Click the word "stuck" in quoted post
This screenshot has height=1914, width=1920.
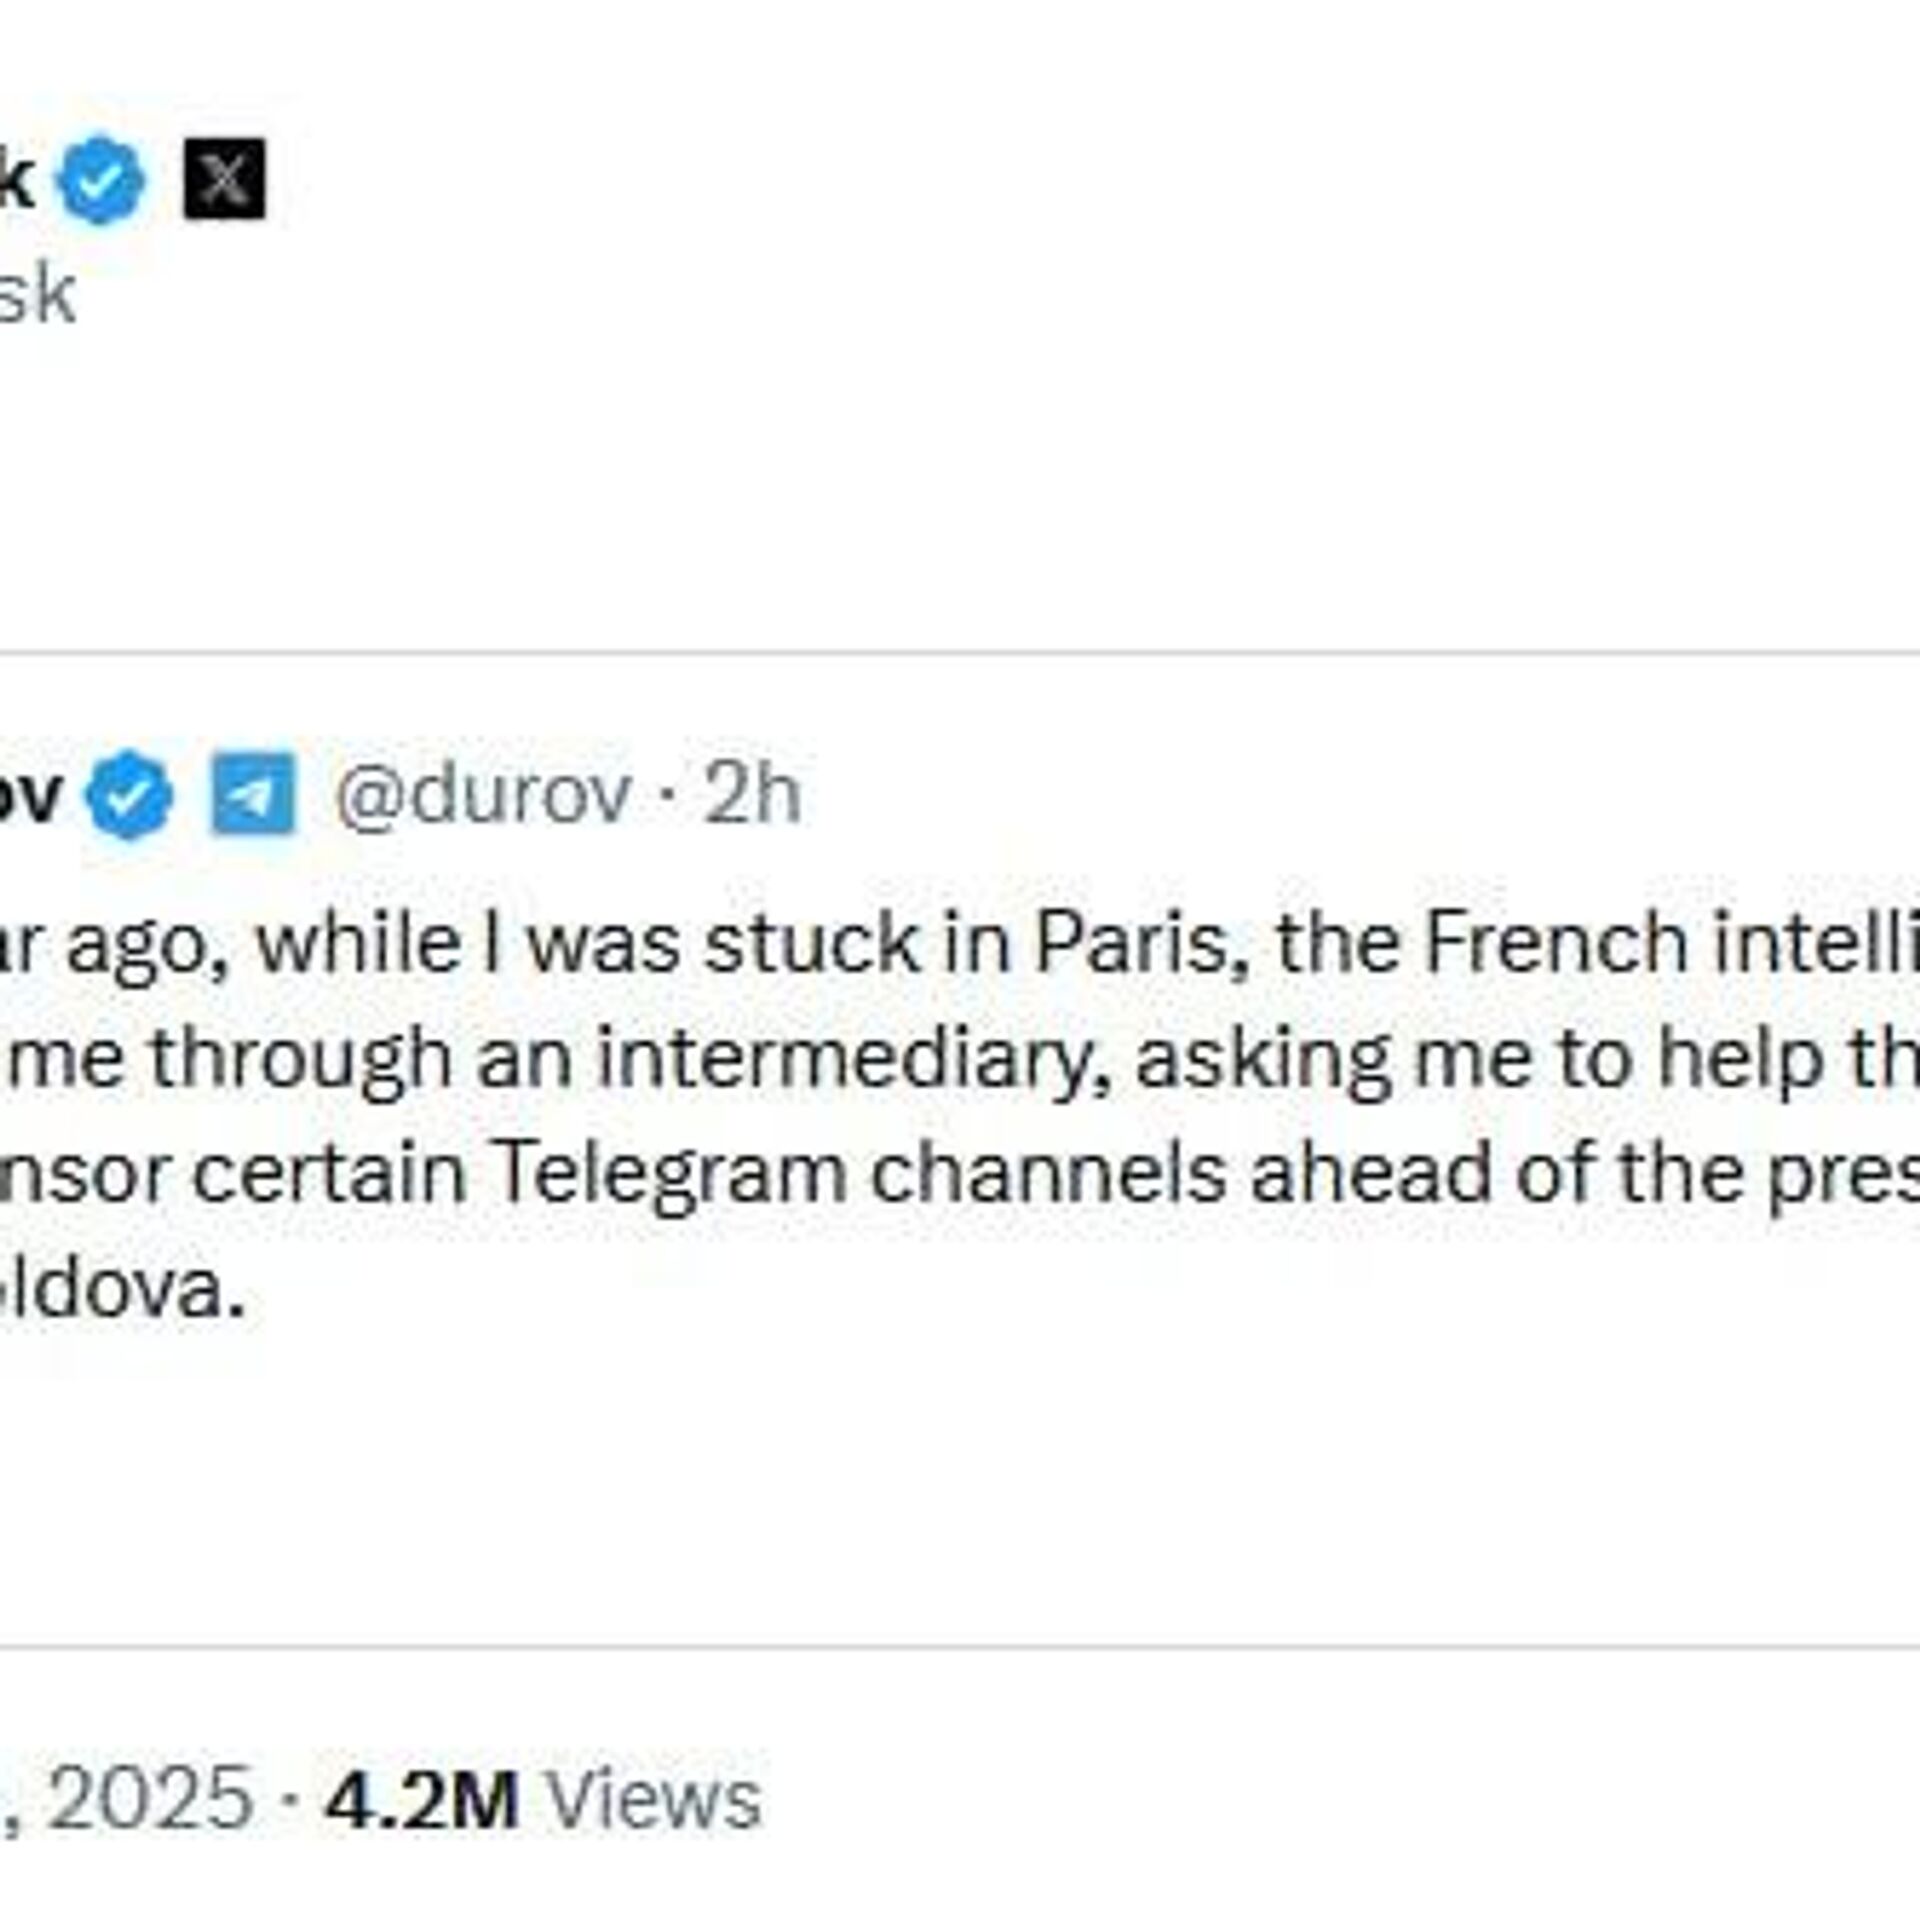[x=812, y=943]
